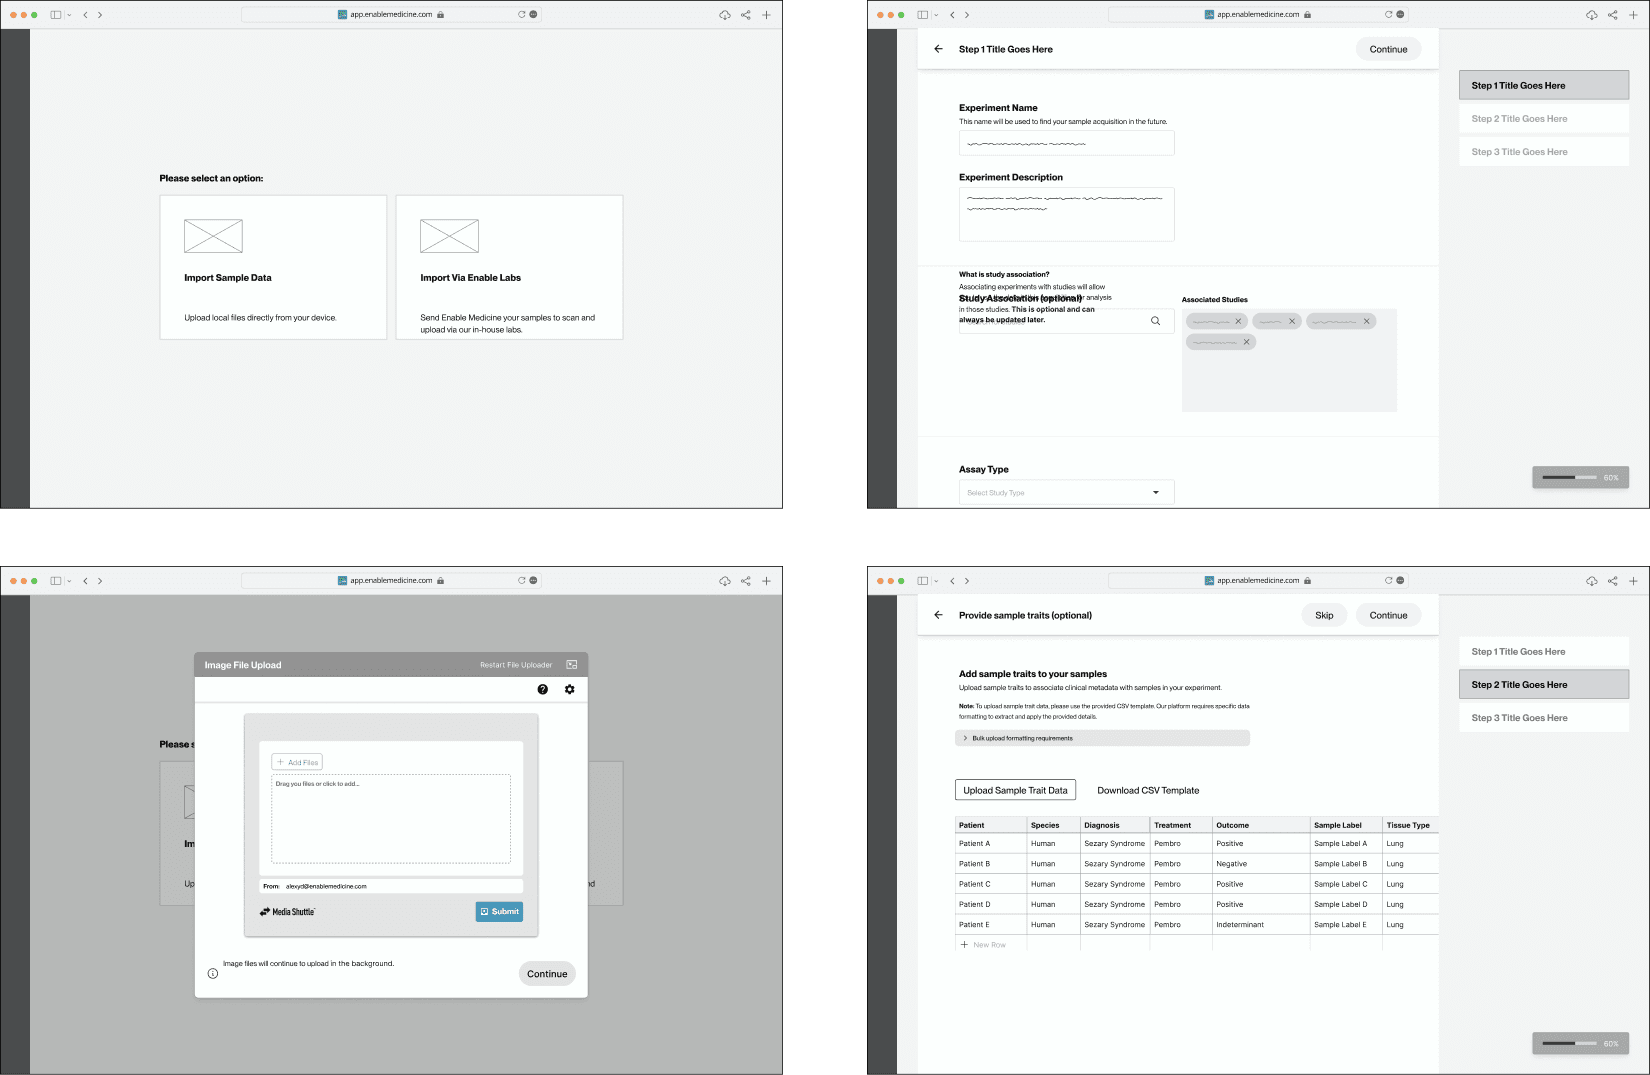Select Step 3 tab in Step 1 window
The image size is (1650, 1075).
click(x=1544, y=152)
